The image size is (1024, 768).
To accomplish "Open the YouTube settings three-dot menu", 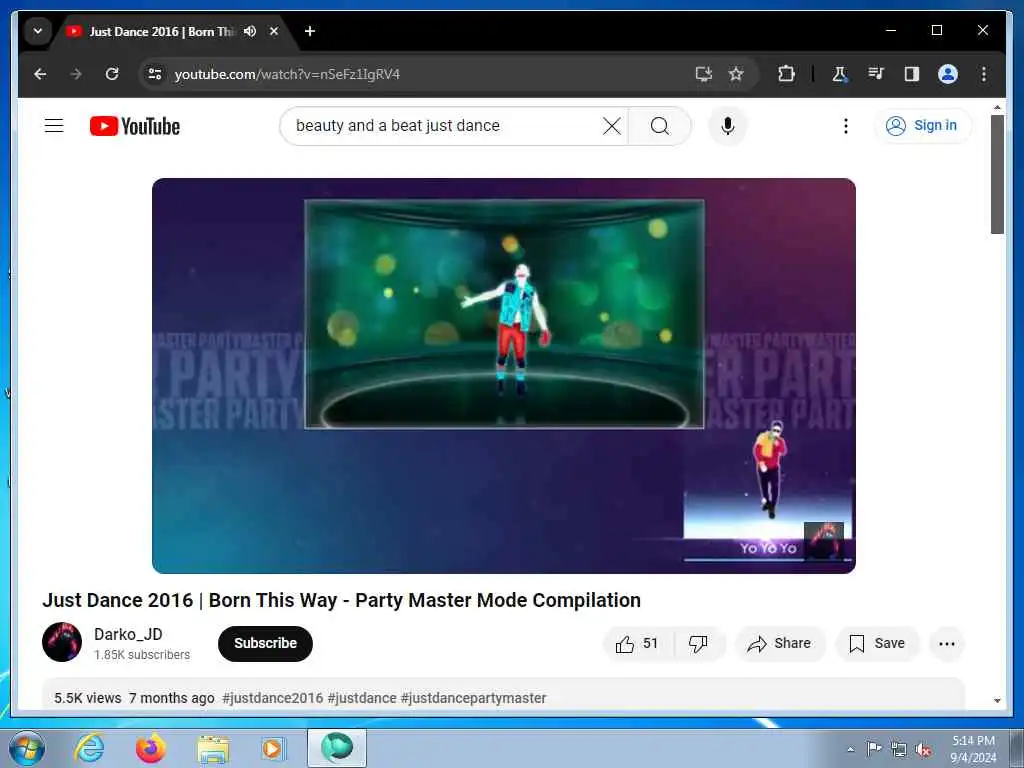I will click(x=846, y=126).
